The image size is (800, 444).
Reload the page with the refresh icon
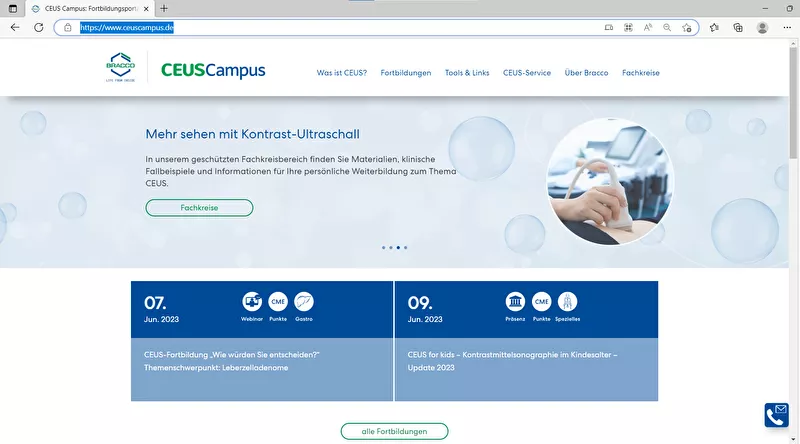38,28
